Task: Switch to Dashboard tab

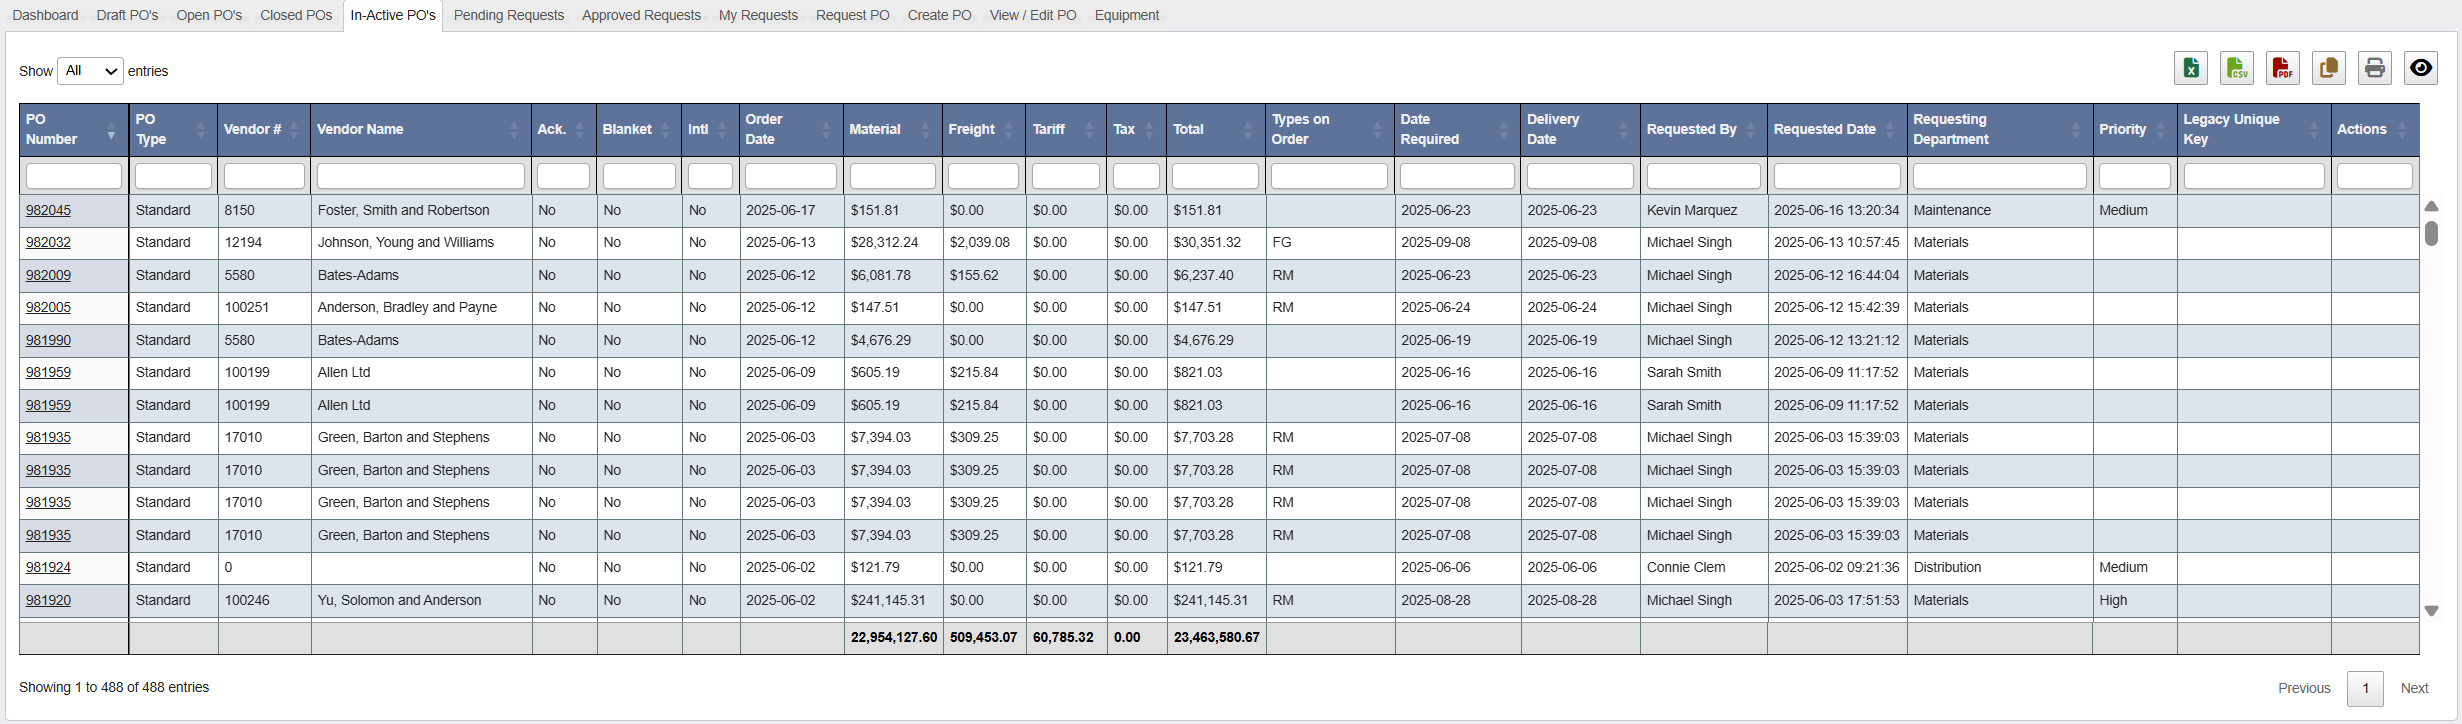Action: pyautogui.click(x=45, y=15)
